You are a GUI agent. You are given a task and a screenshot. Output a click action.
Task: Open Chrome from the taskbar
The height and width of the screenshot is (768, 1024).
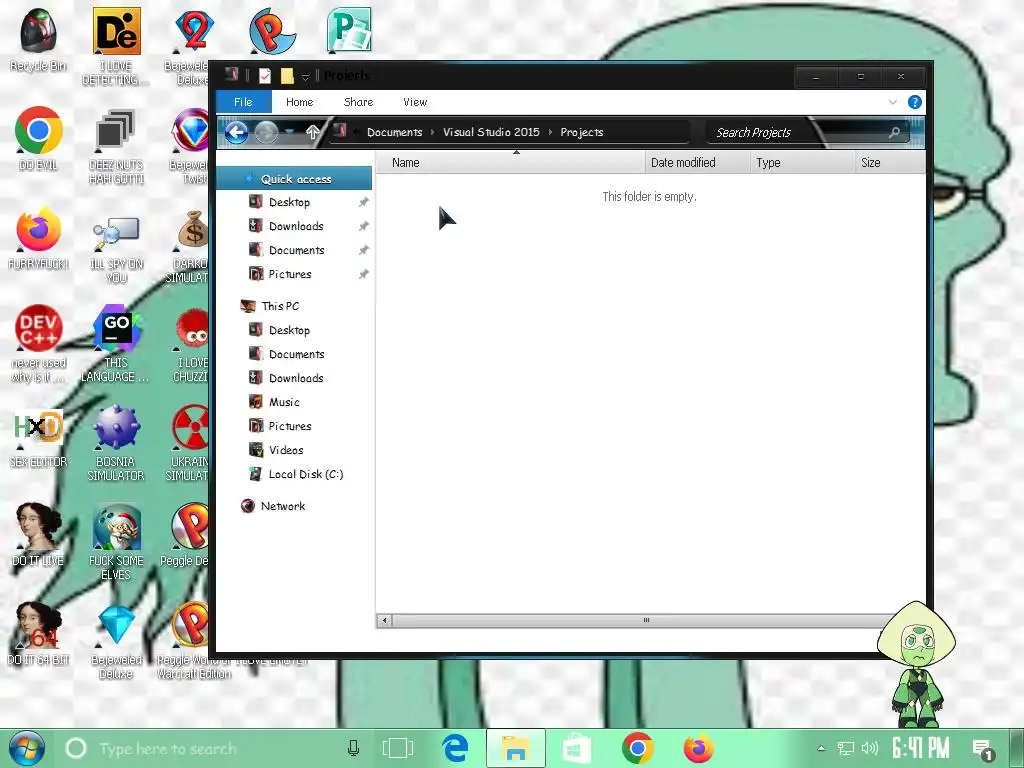(638, 748)
